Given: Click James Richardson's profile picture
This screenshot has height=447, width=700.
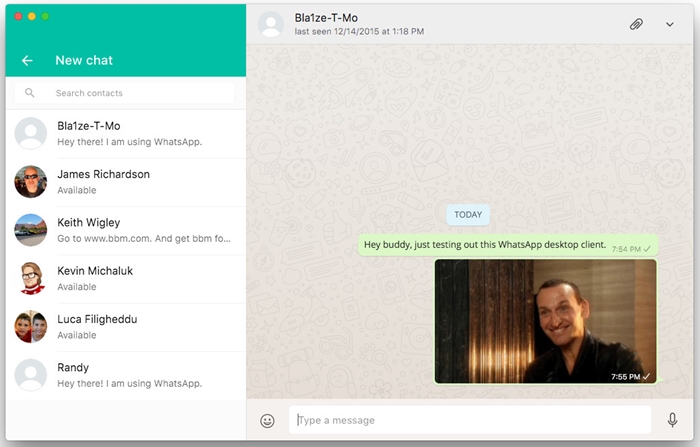Looking at the screenshot, I should coord(31,181).
